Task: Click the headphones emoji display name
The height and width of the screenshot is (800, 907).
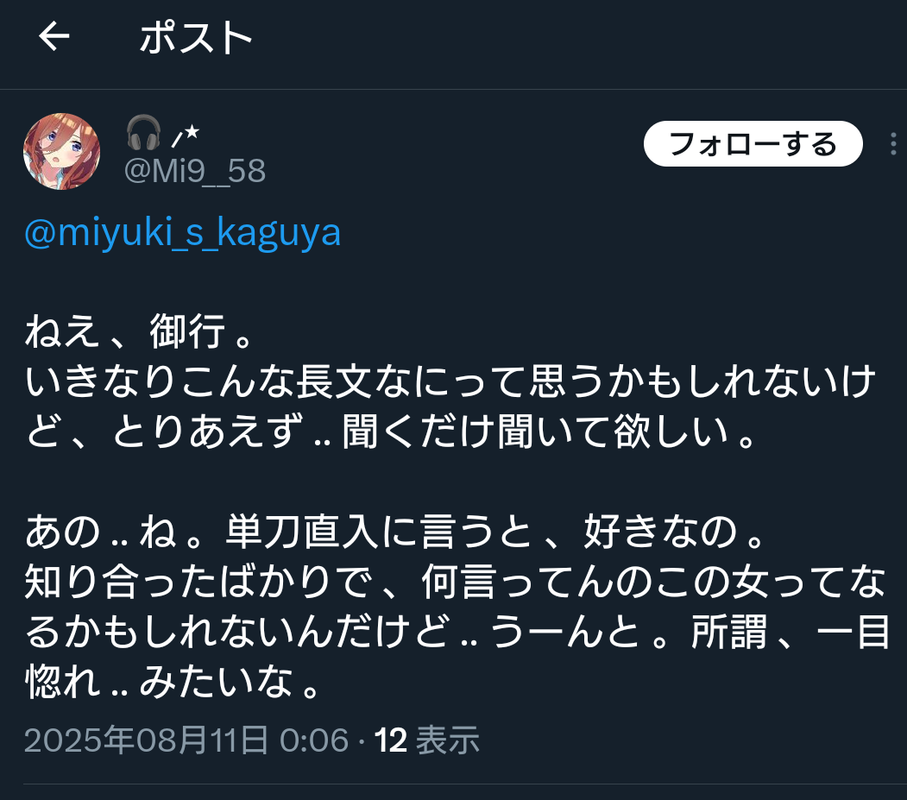Action: click(143, 132)
